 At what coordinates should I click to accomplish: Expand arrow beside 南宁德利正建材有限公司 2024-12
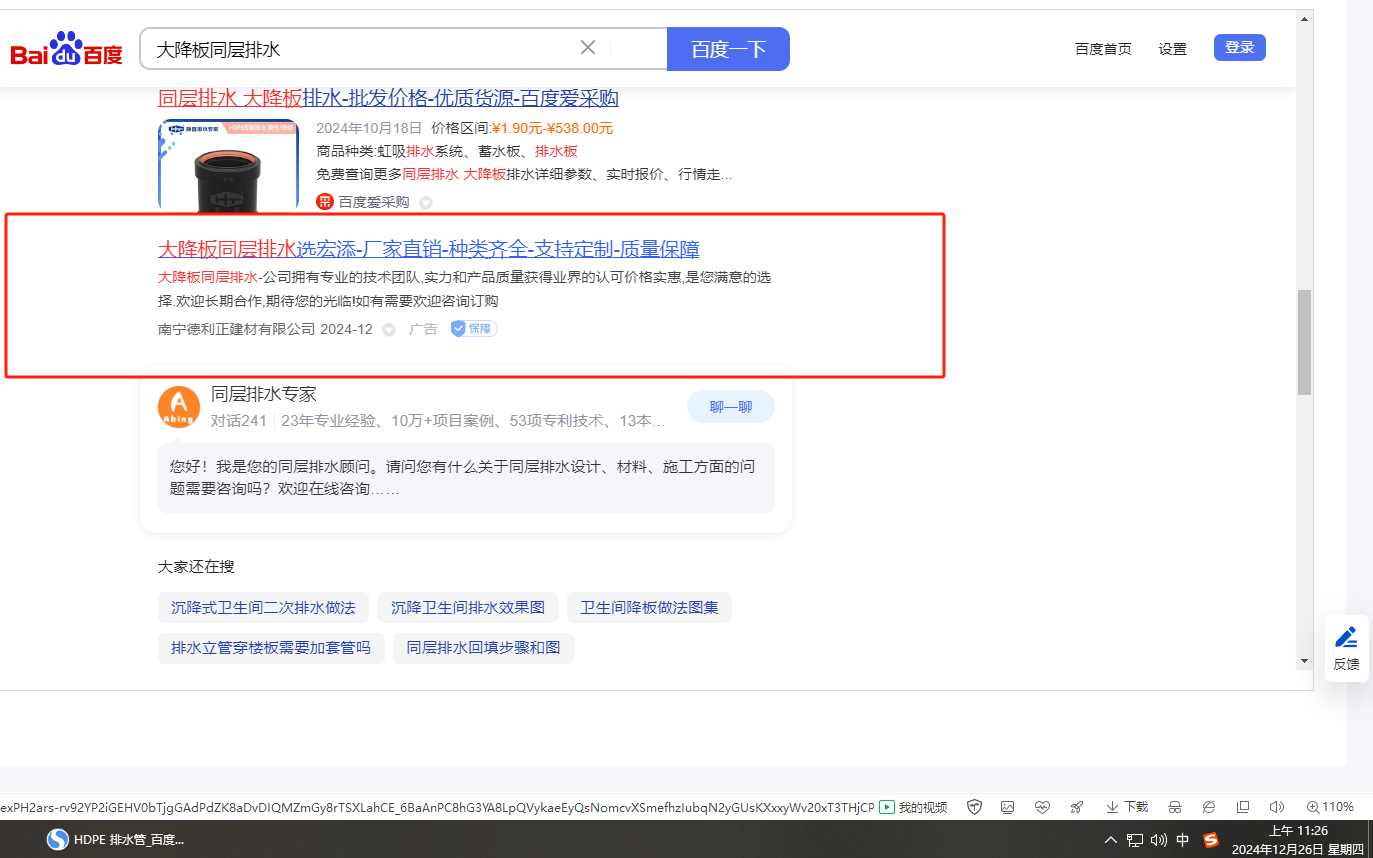(x=389, y=329)
